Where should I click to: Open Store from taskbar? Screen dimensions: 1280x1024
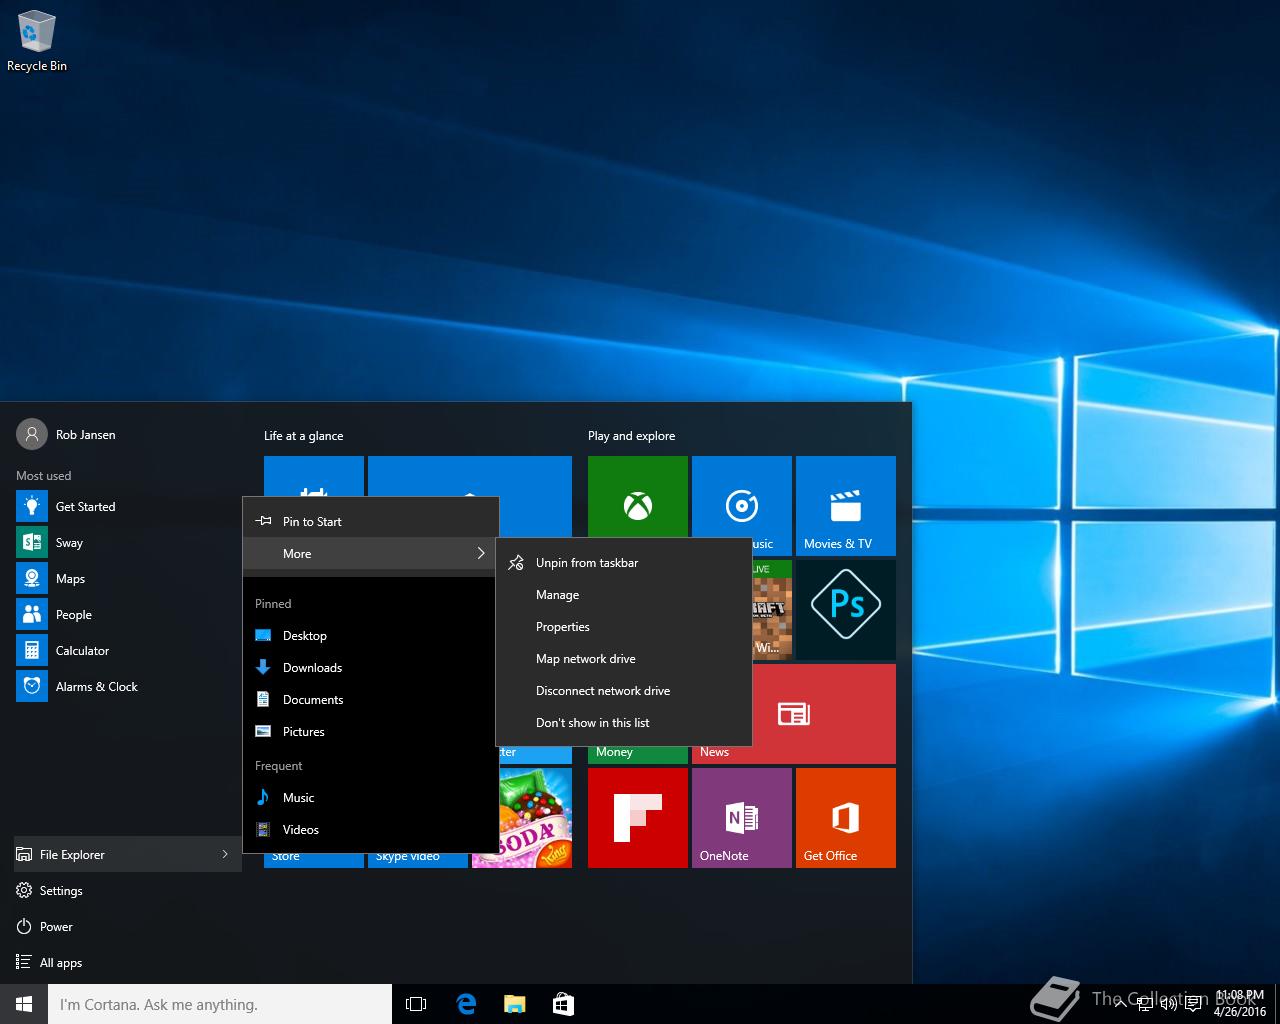563,1004
